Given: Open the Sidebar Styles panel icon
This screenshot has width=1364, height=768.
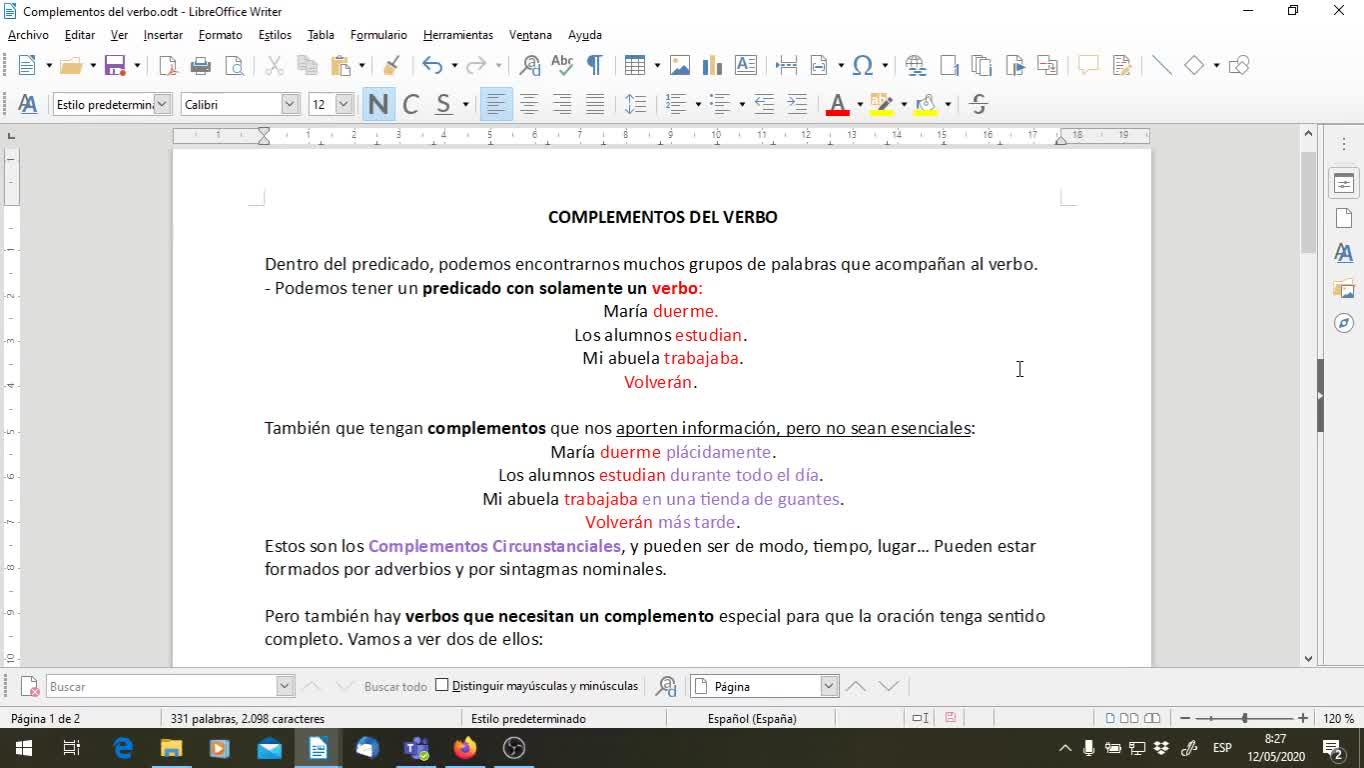Looking at the screenshot, I should [x=1344, y=253].
